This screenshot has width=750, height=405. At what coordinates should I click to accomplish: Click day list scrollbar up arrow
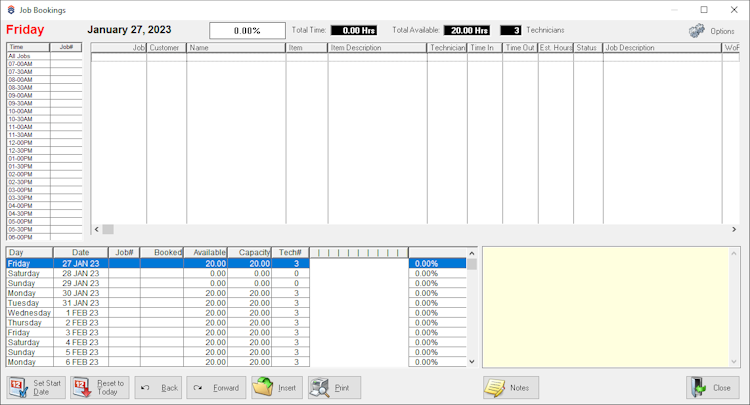click(472, 253)
